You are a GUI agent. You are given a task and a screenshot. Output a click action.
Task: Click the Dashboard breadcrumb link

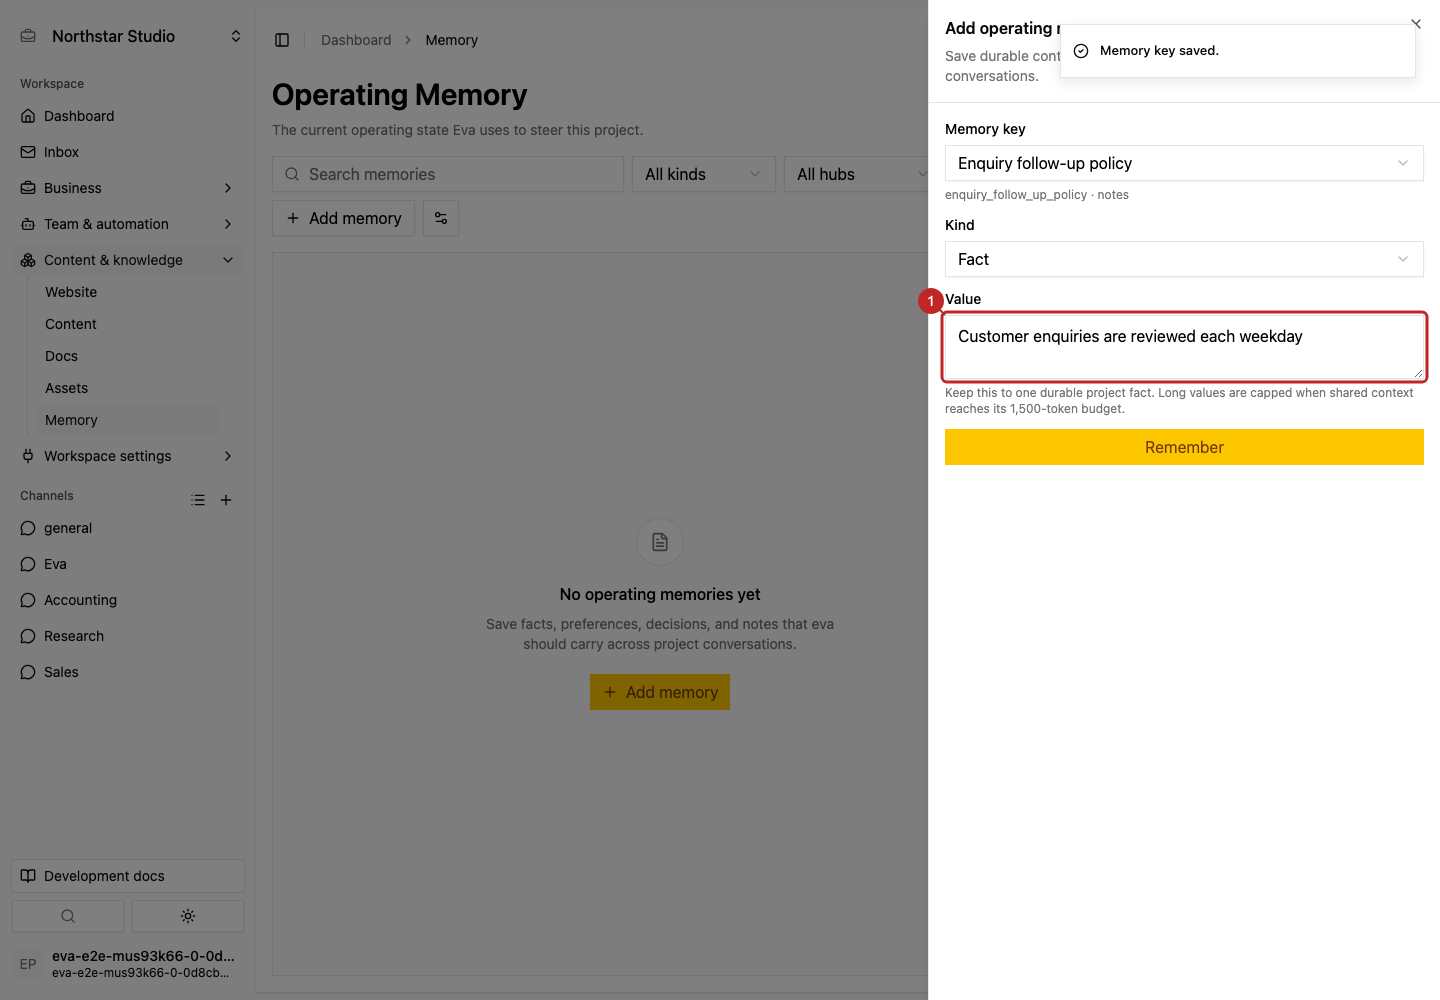(356, 40)
